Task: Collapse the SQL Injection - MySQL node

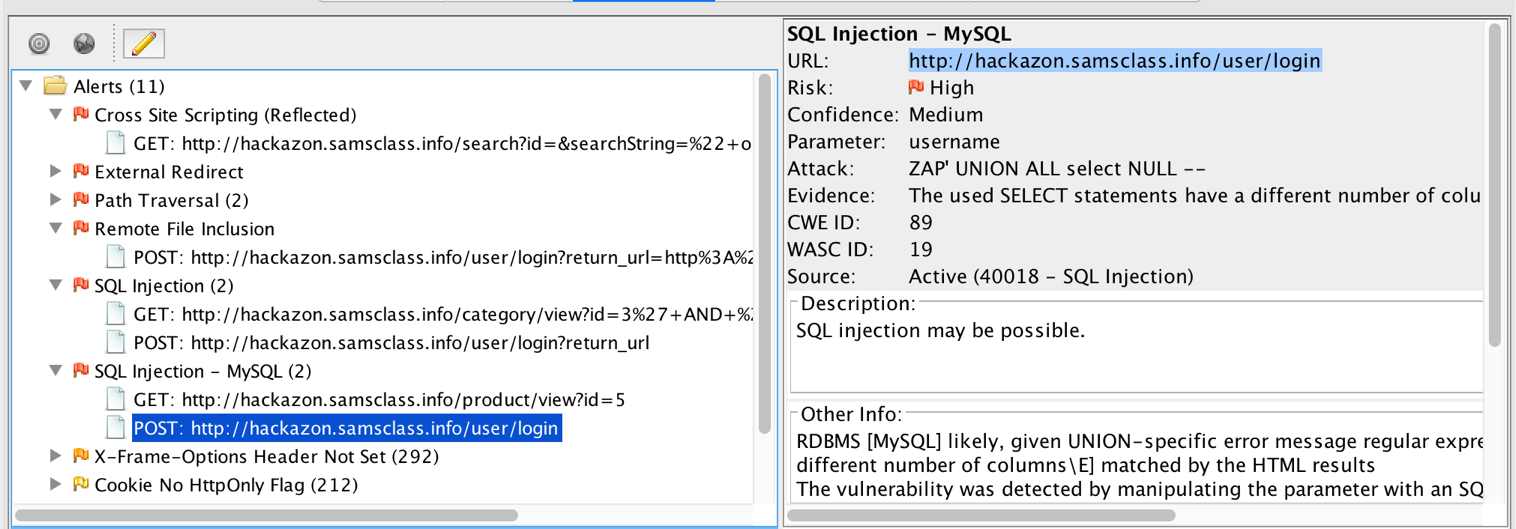Action: pos(57,371)
